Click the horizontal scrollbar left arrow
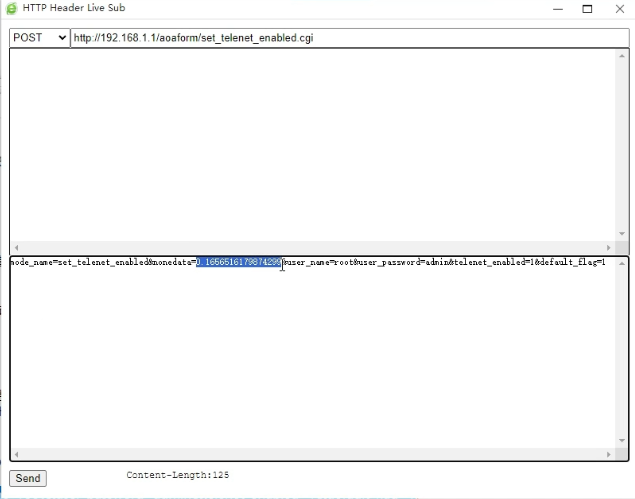The width and height of the screenshot is (635, 499). [x=16, y=248]
